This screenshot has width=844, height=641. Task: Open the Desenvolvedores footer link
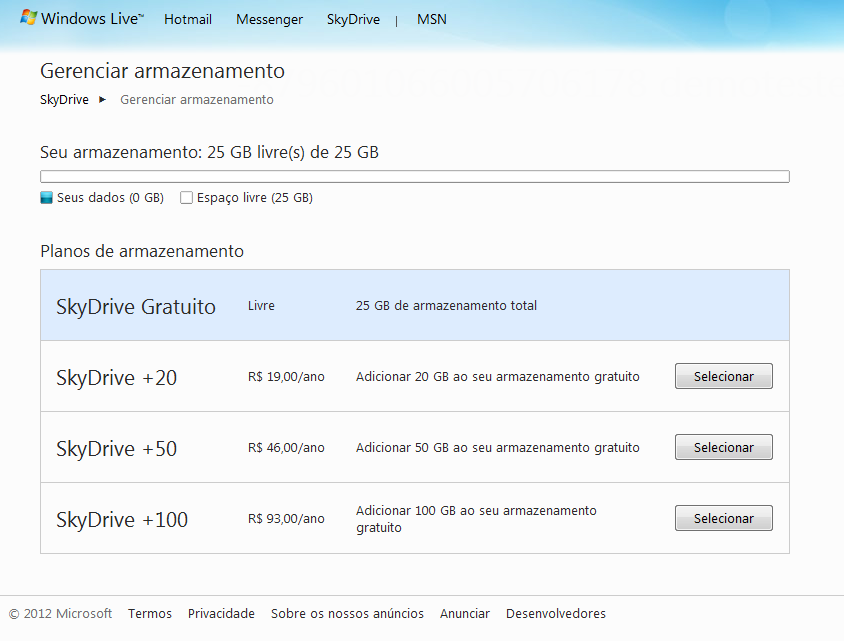[x=555, y=614]
